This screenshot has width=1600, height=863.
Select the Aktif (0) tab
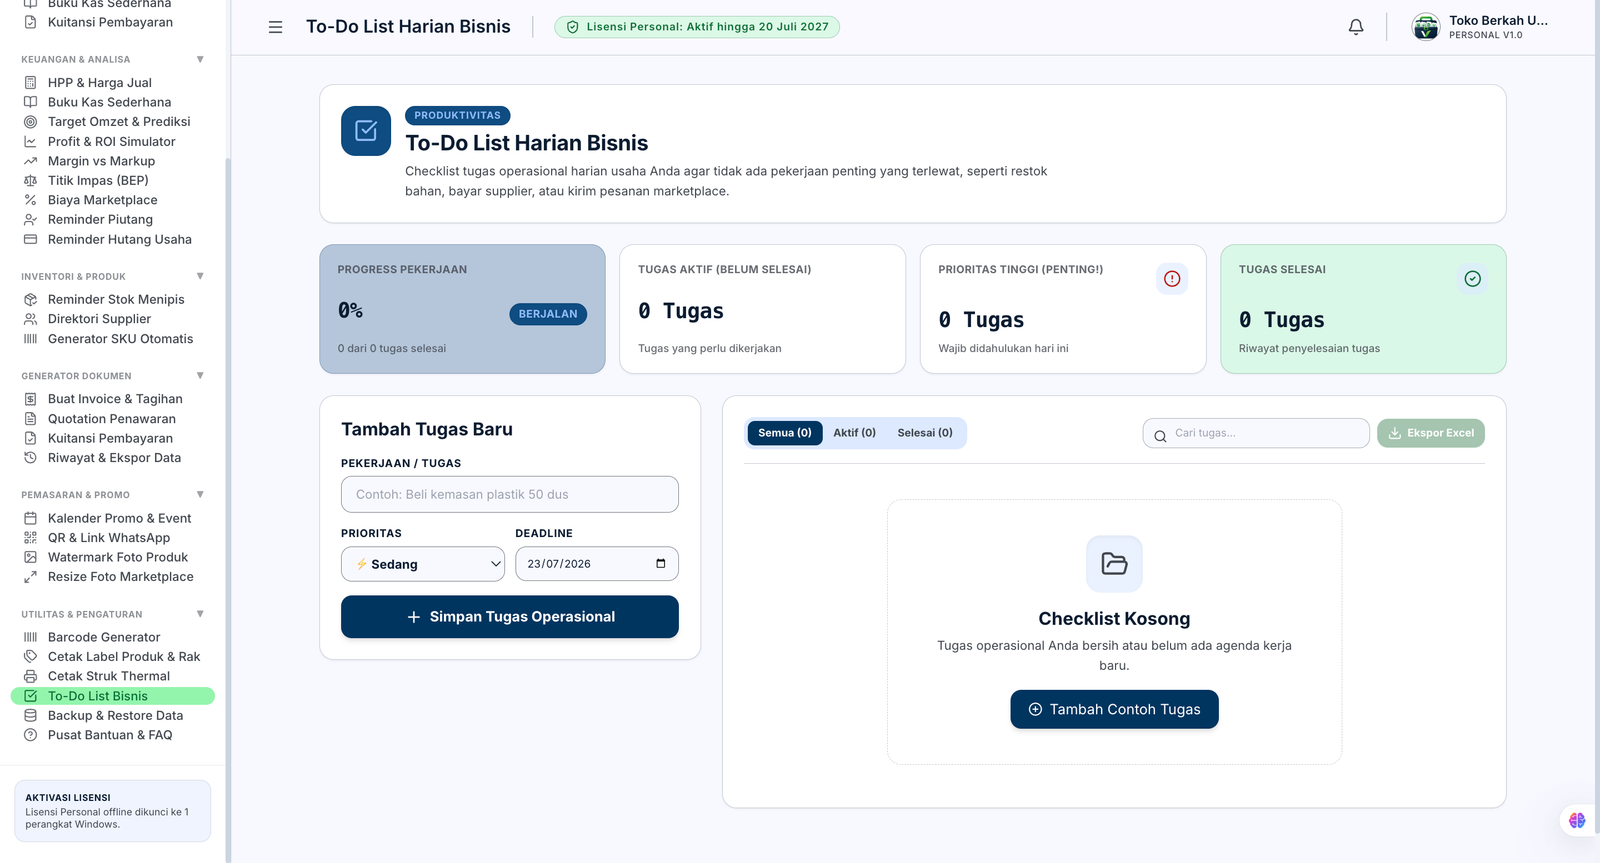[855, 433]
